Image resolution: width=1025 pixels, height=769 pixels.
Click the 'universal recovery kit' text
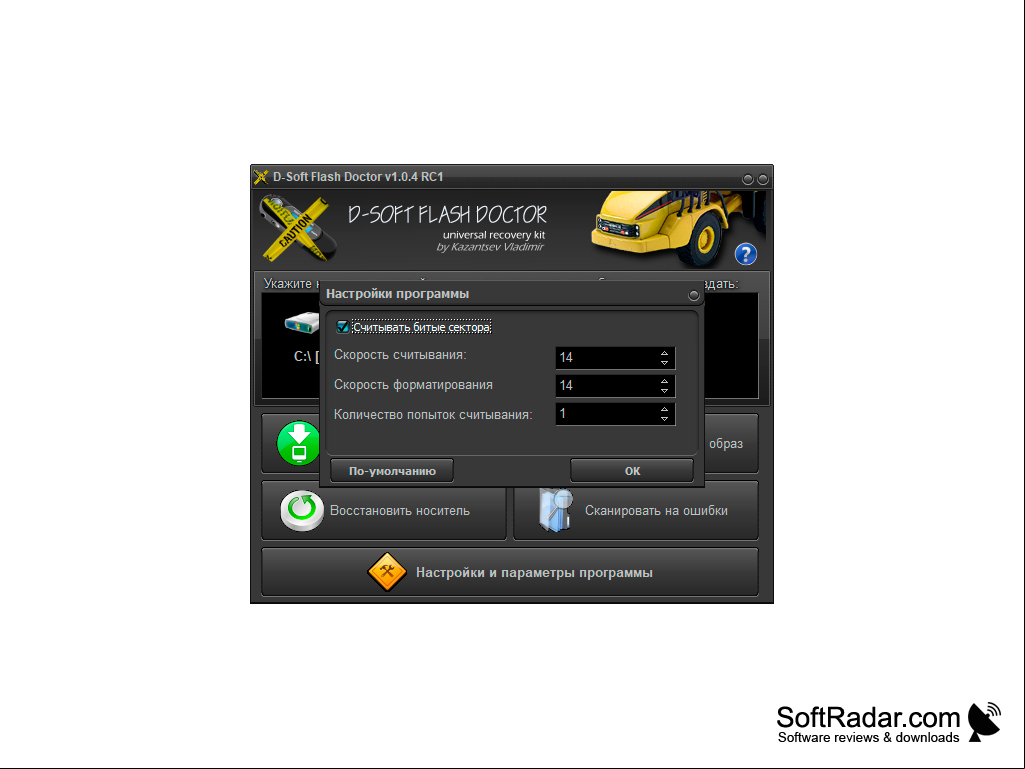[494, 235]
